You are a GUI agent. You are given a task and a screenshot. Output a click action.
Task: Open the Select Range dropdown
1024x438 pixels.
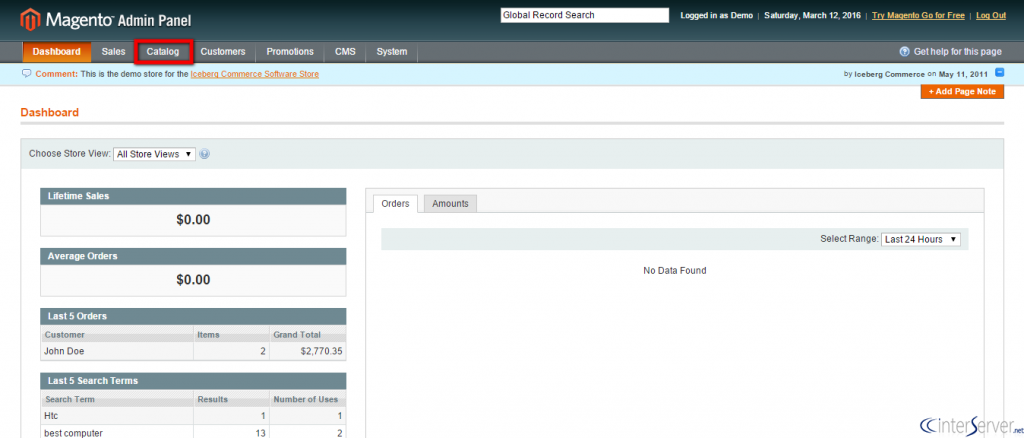pyautogui.click(x=921, y=240)
